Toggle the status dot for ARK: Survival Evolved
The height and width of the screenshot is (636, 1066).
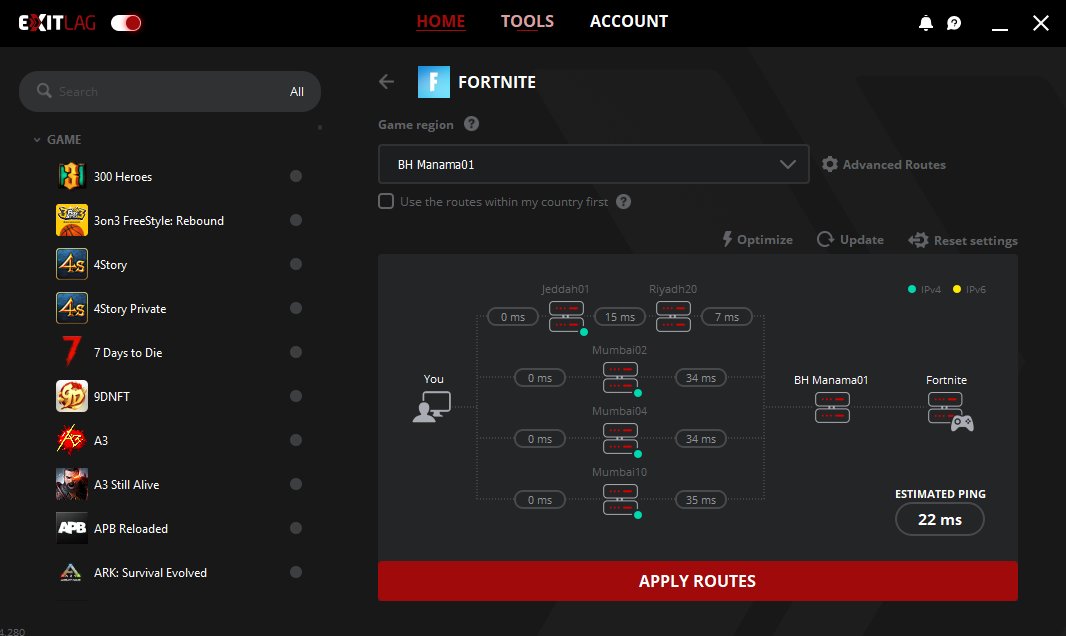296,572
